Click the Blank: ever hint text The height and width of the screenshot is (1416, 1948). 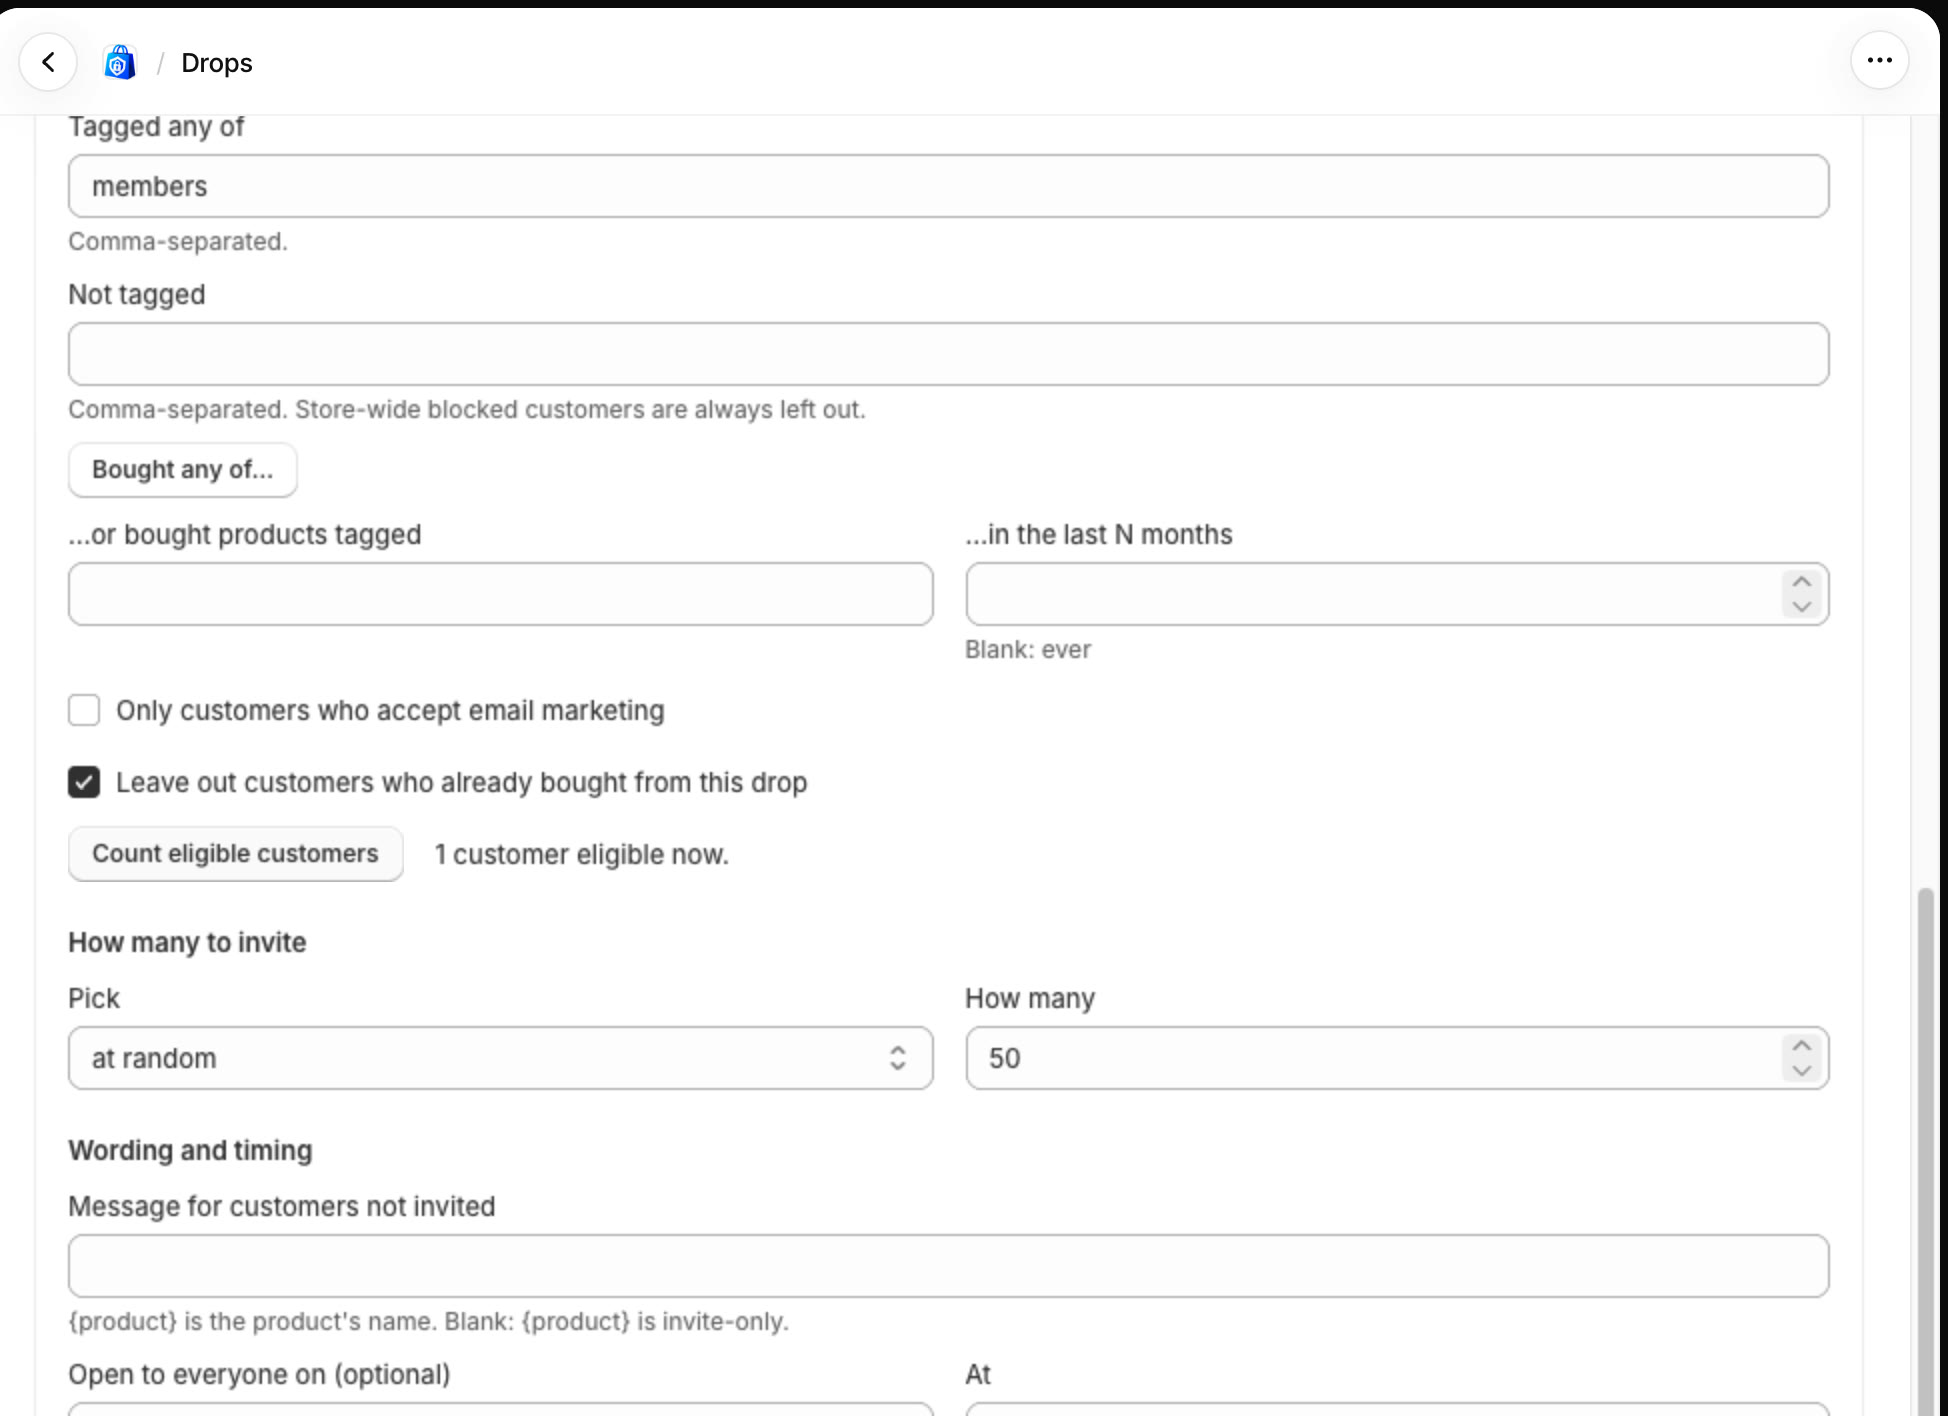pos(1028,650)
